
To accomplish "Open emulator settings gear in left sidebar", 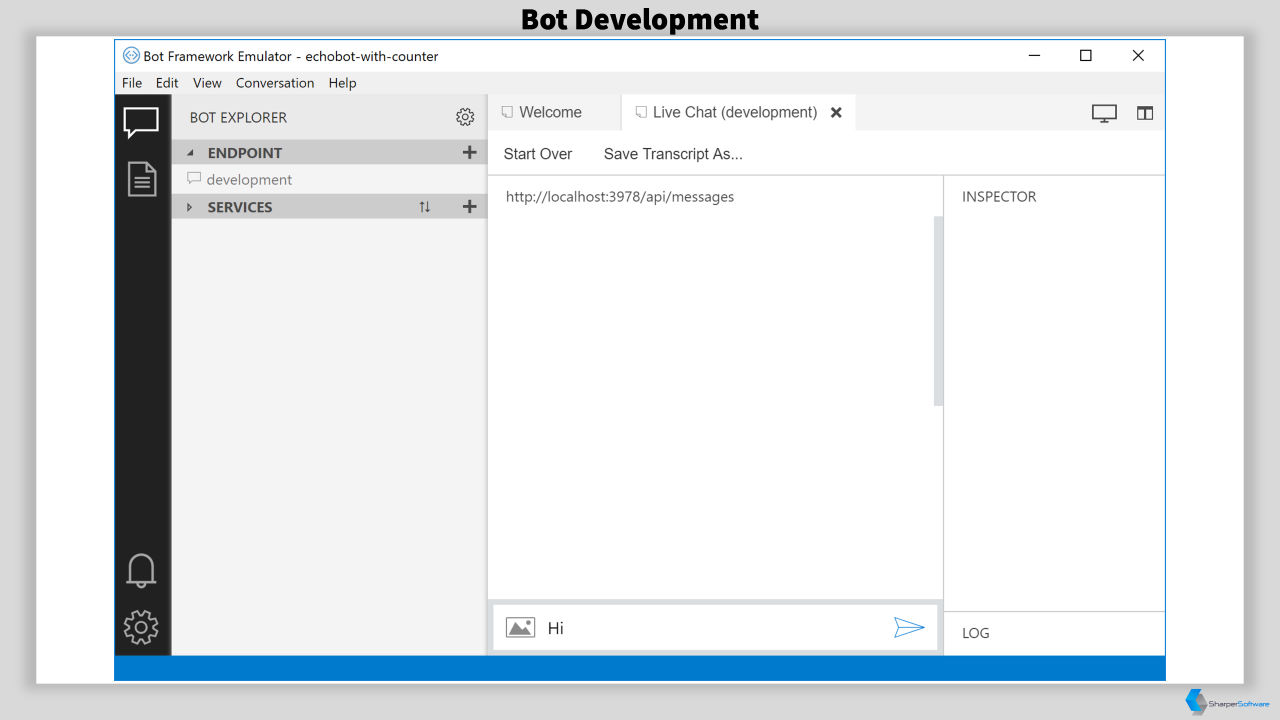I will 141,627.
